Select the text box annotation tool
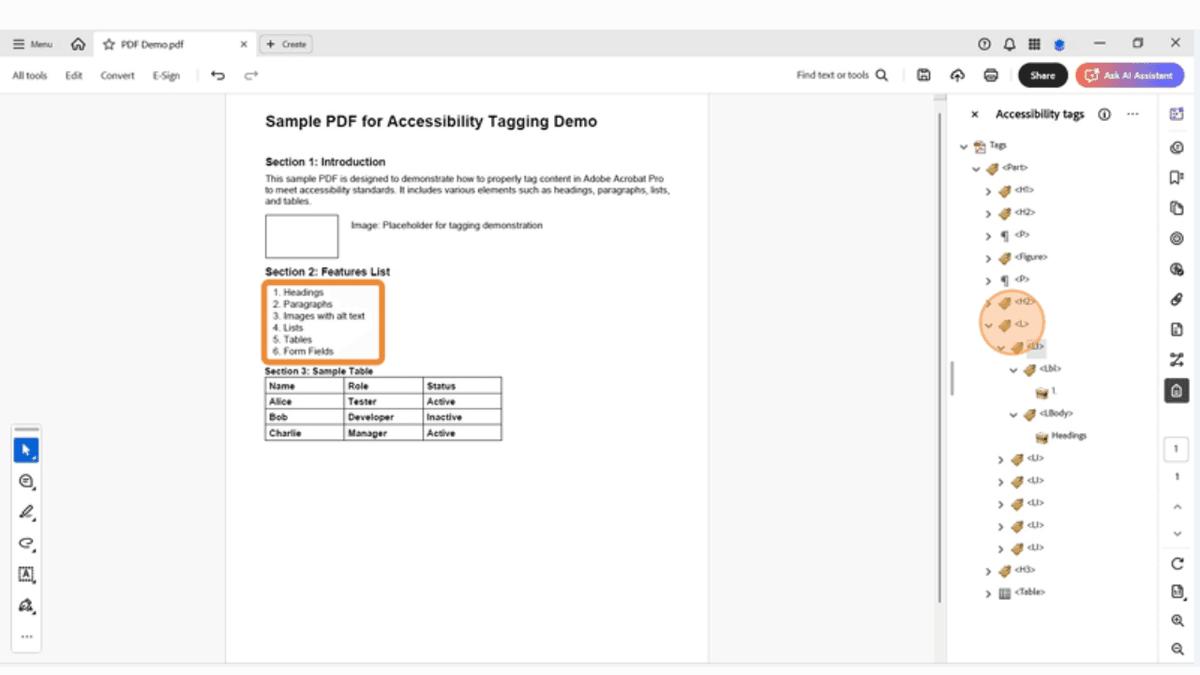This screenshot has width=1200, height=675. click(26, 574)
